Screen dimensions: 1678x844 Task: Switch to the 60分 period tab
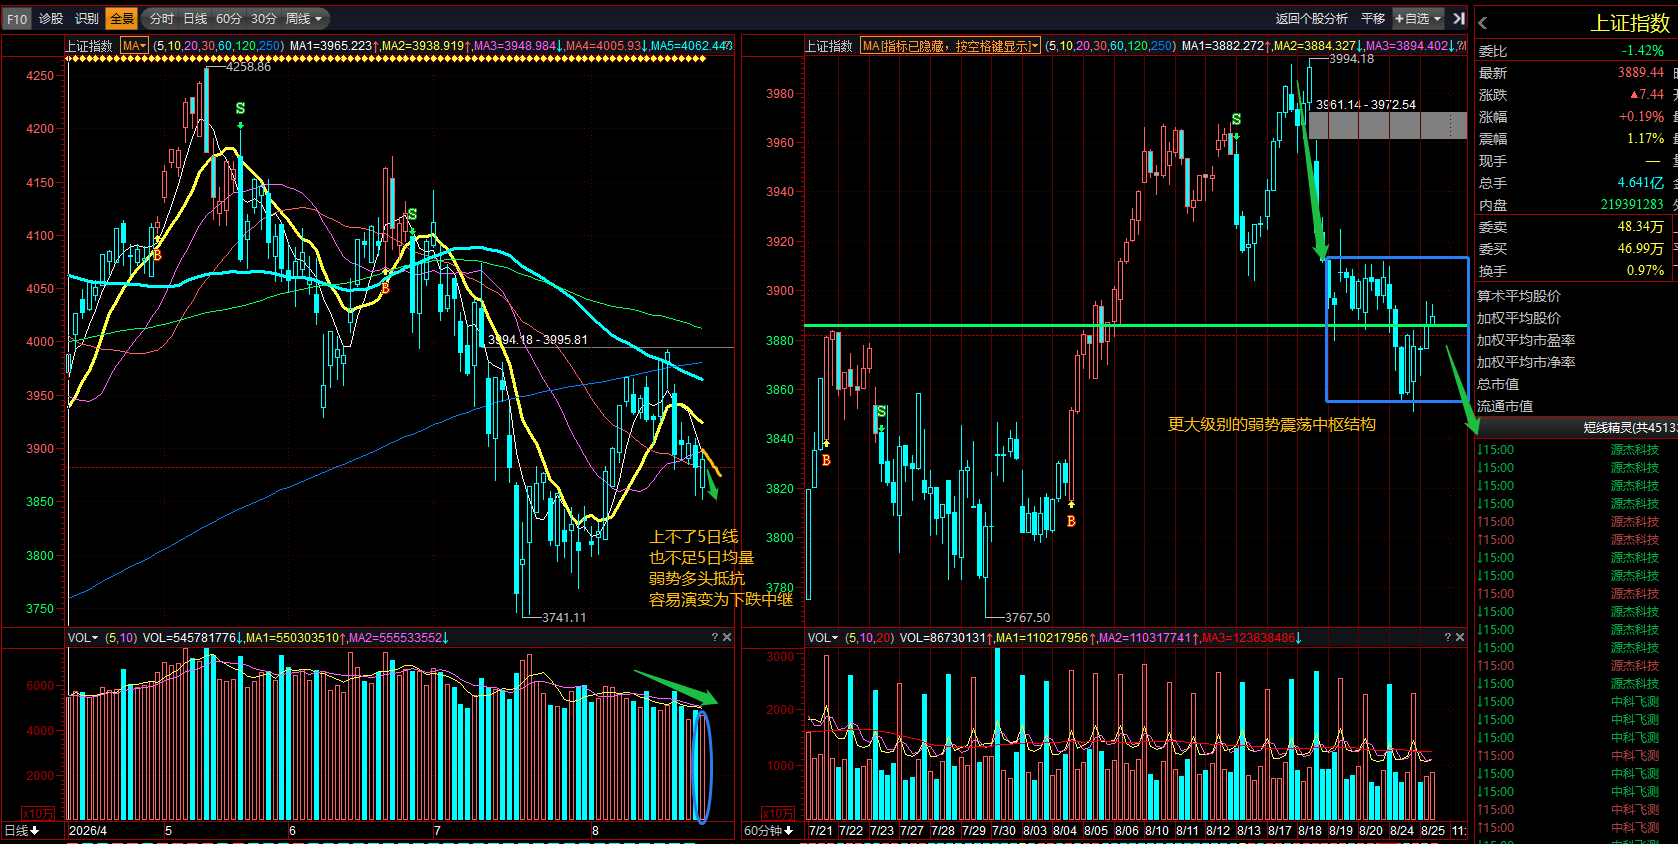pyautogui.click(x=229, y=19)
